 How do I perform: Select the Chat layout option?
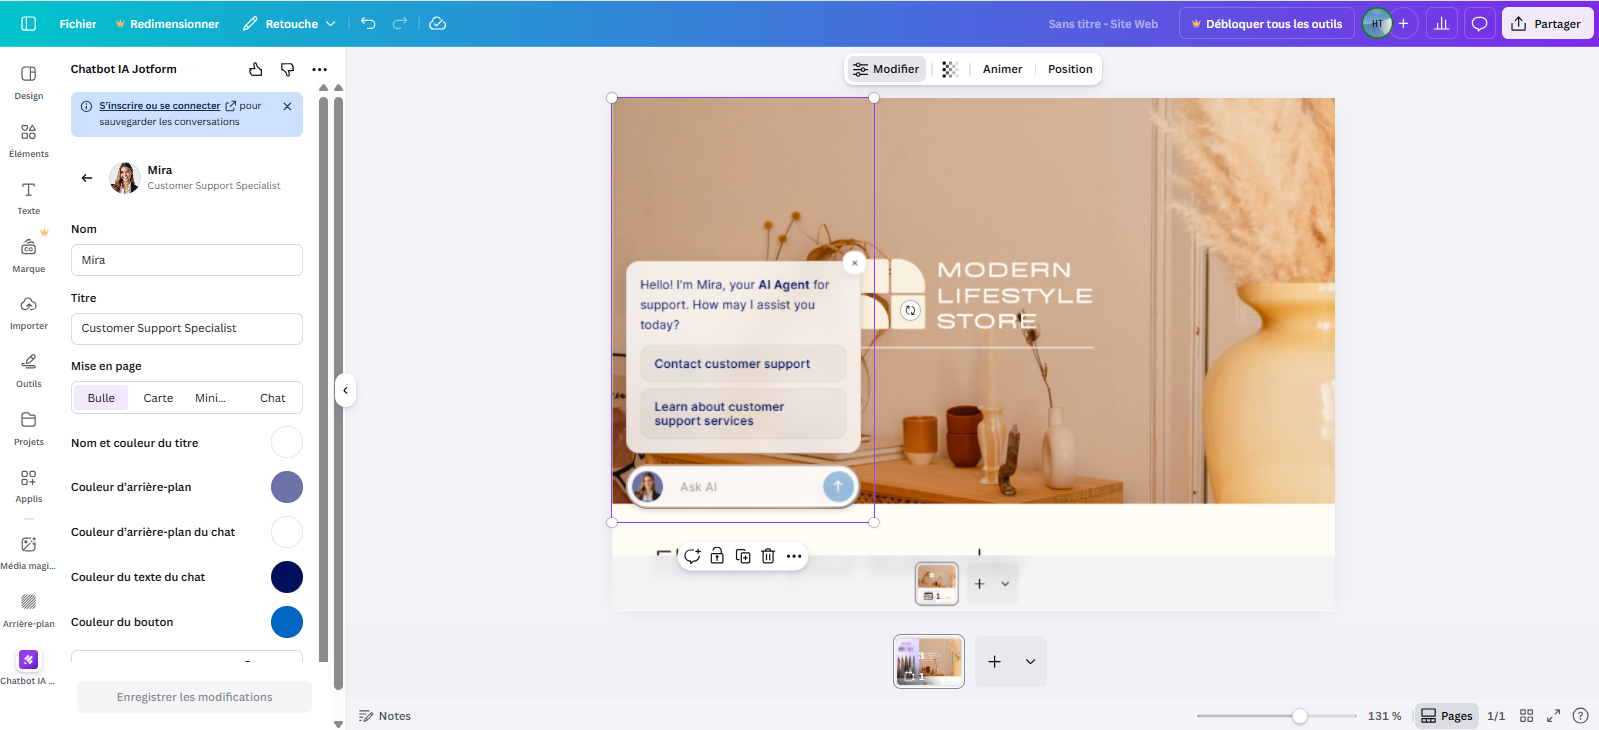pos(272,398)
